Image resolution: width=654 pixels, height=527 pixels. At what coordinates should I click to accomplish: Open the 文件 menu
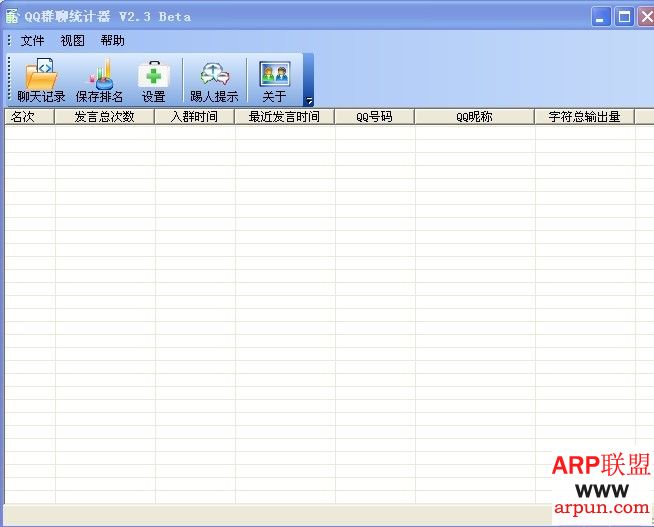coord(32,40)
